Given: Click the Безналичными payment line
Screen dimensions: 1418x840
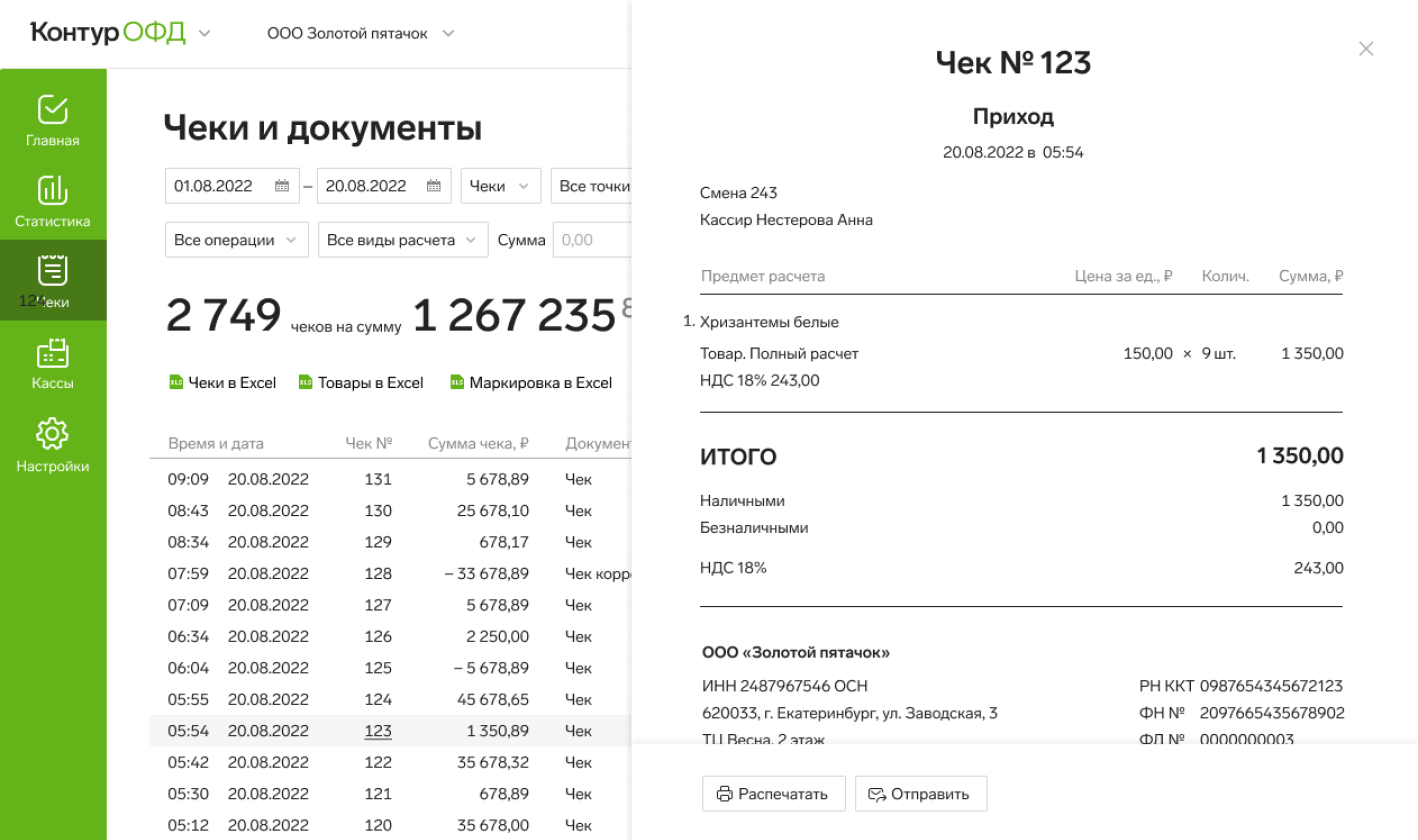Looking at the screenshot, I should [x=1021, y=527].
